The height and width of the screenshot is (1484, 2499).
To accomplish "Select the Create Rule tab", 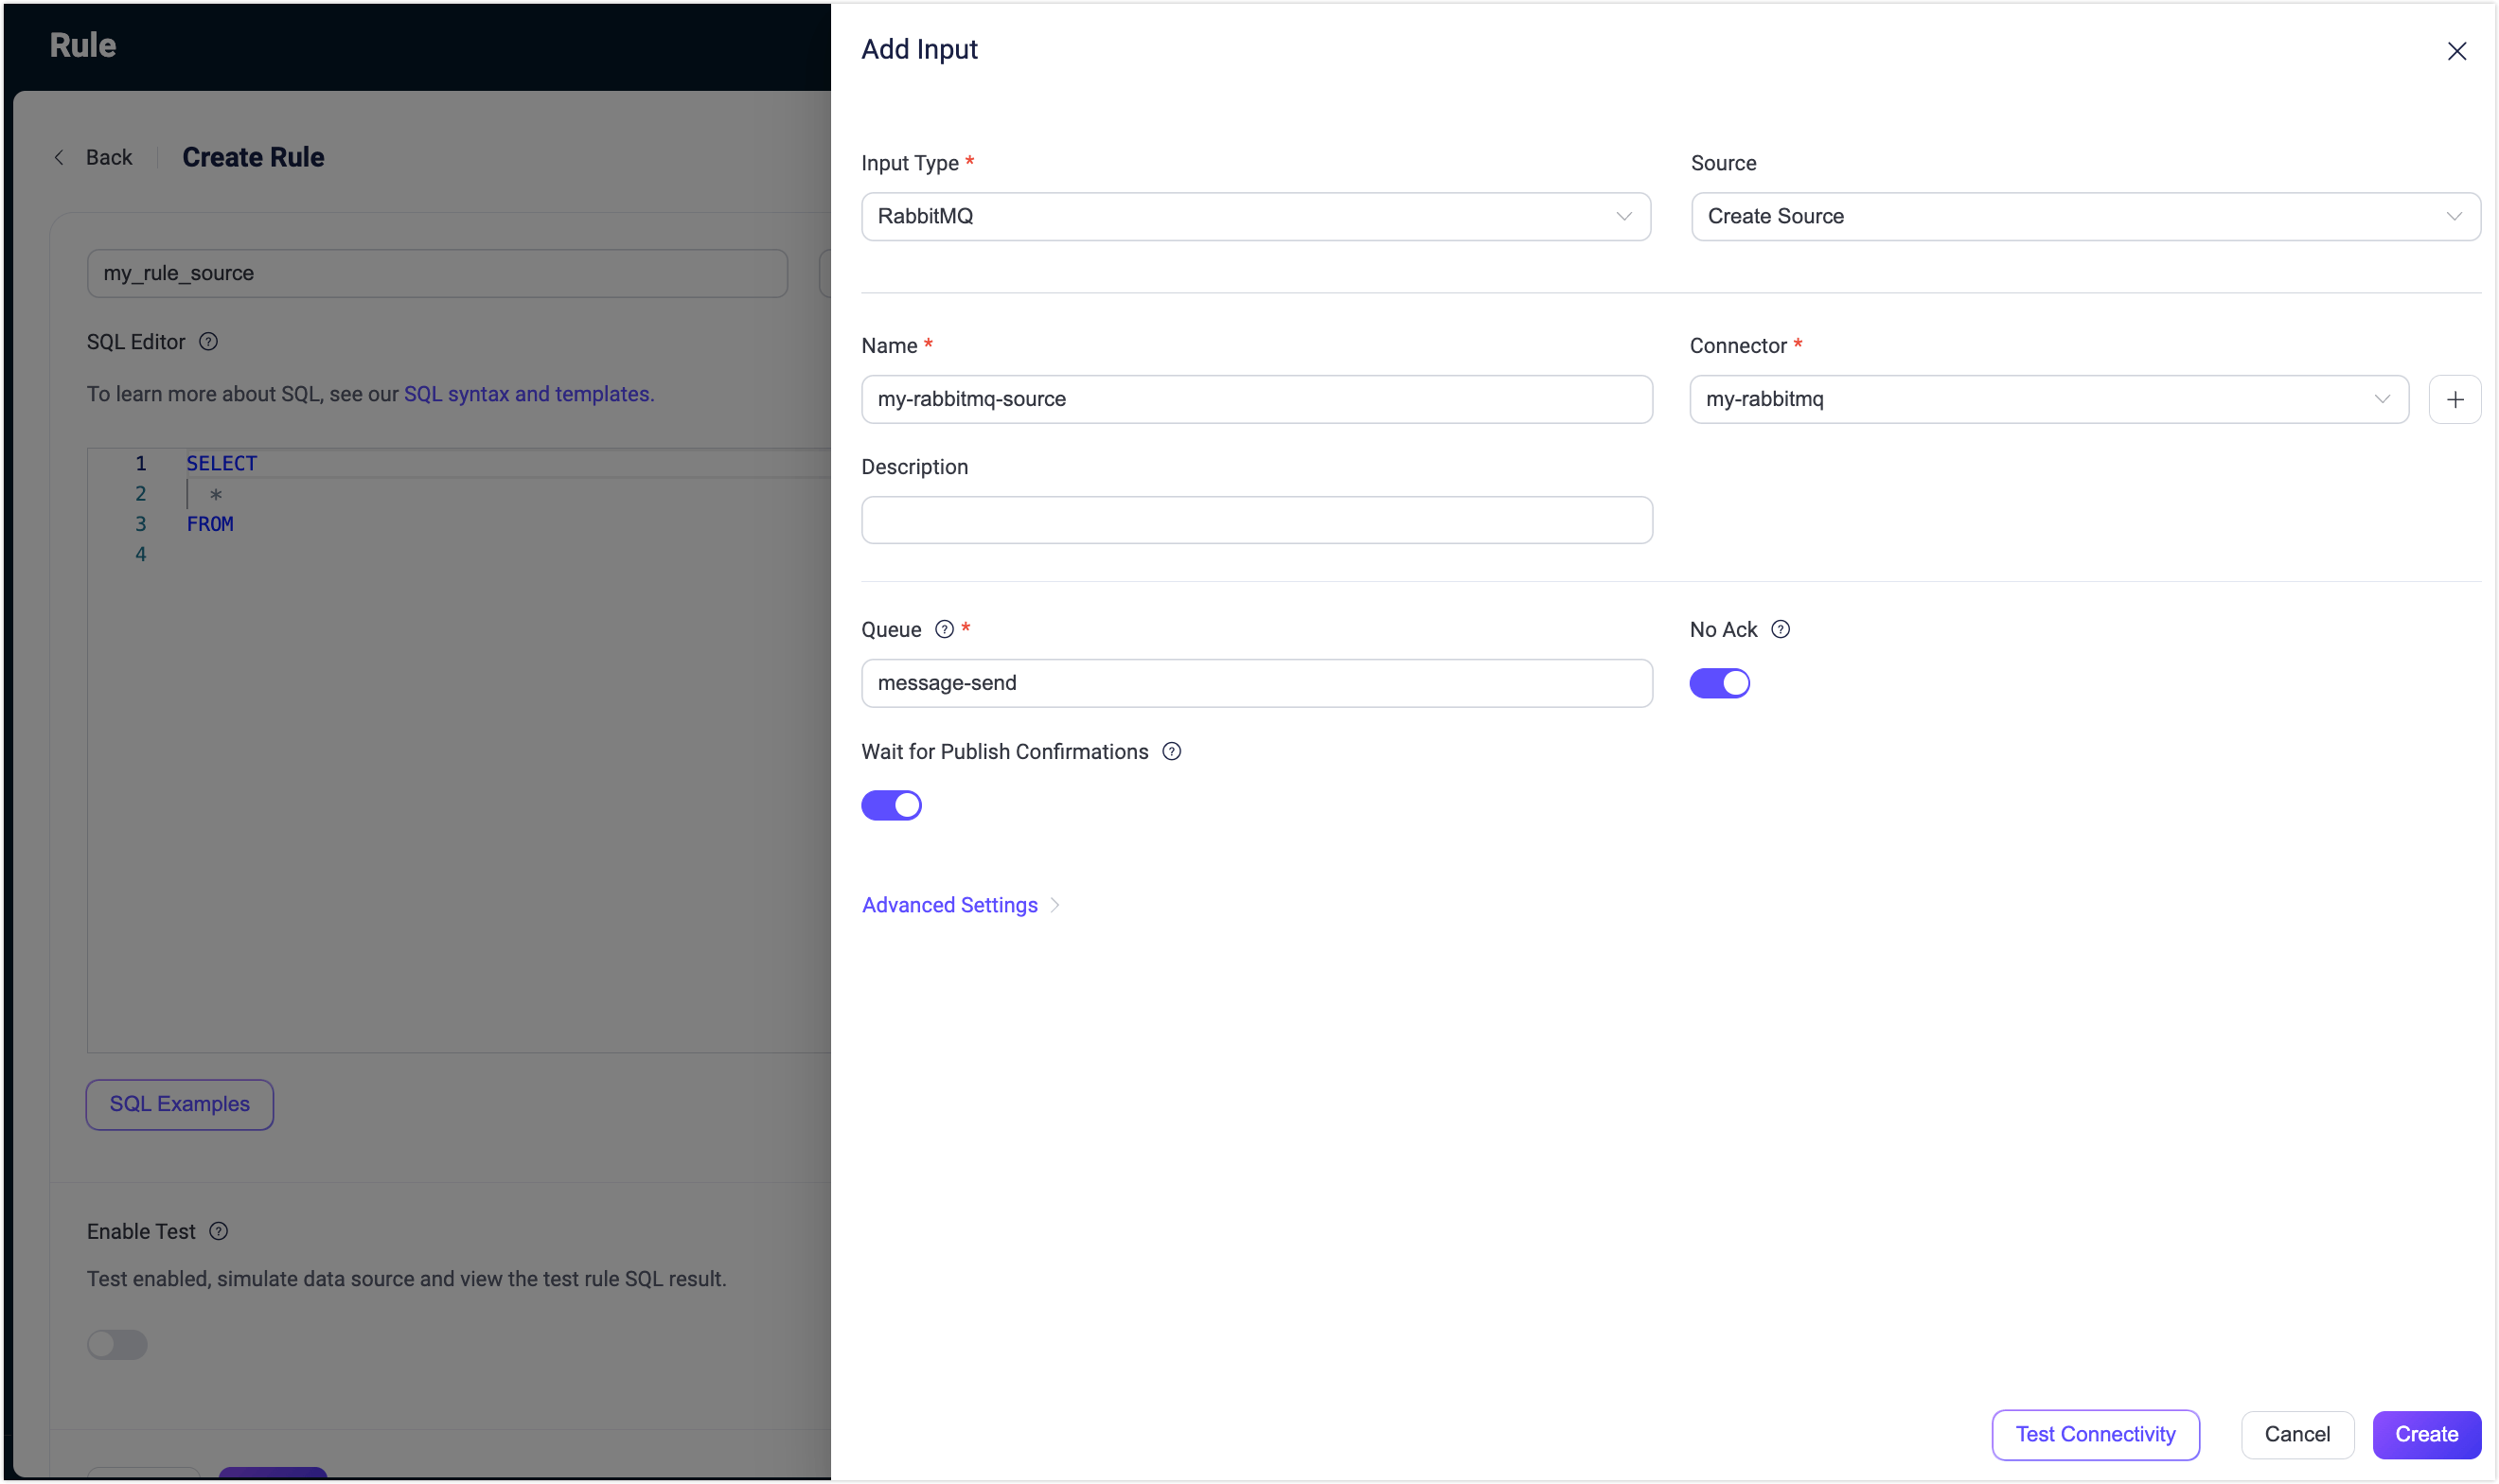I will click(x=253, y=157).
